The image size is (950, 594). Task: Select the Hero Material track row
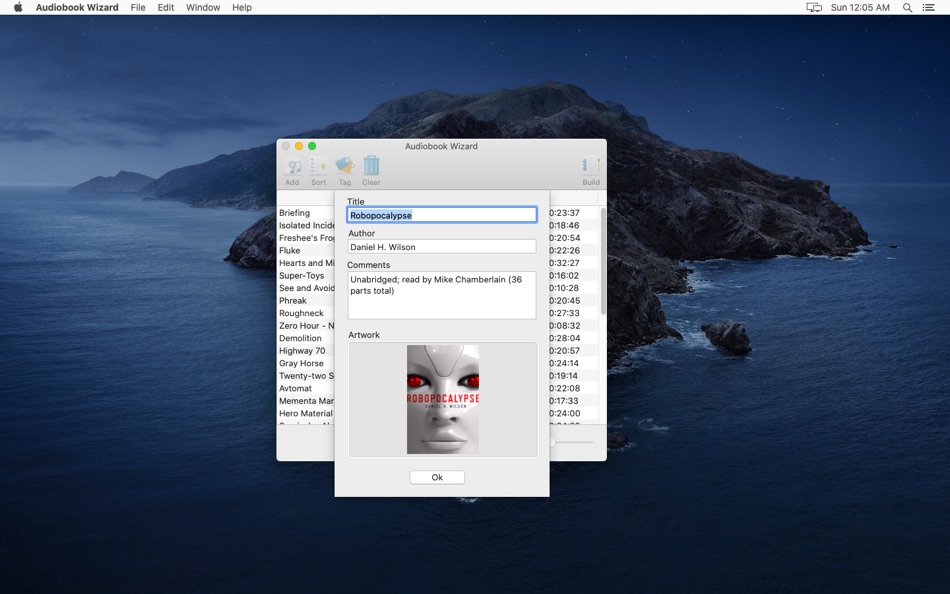[306, 413]
